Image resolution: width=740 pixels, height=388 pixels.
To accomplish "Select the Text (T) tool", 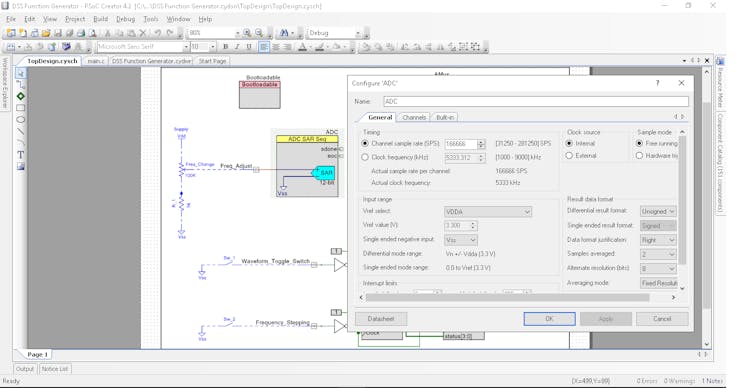I will tap(21, 154).
